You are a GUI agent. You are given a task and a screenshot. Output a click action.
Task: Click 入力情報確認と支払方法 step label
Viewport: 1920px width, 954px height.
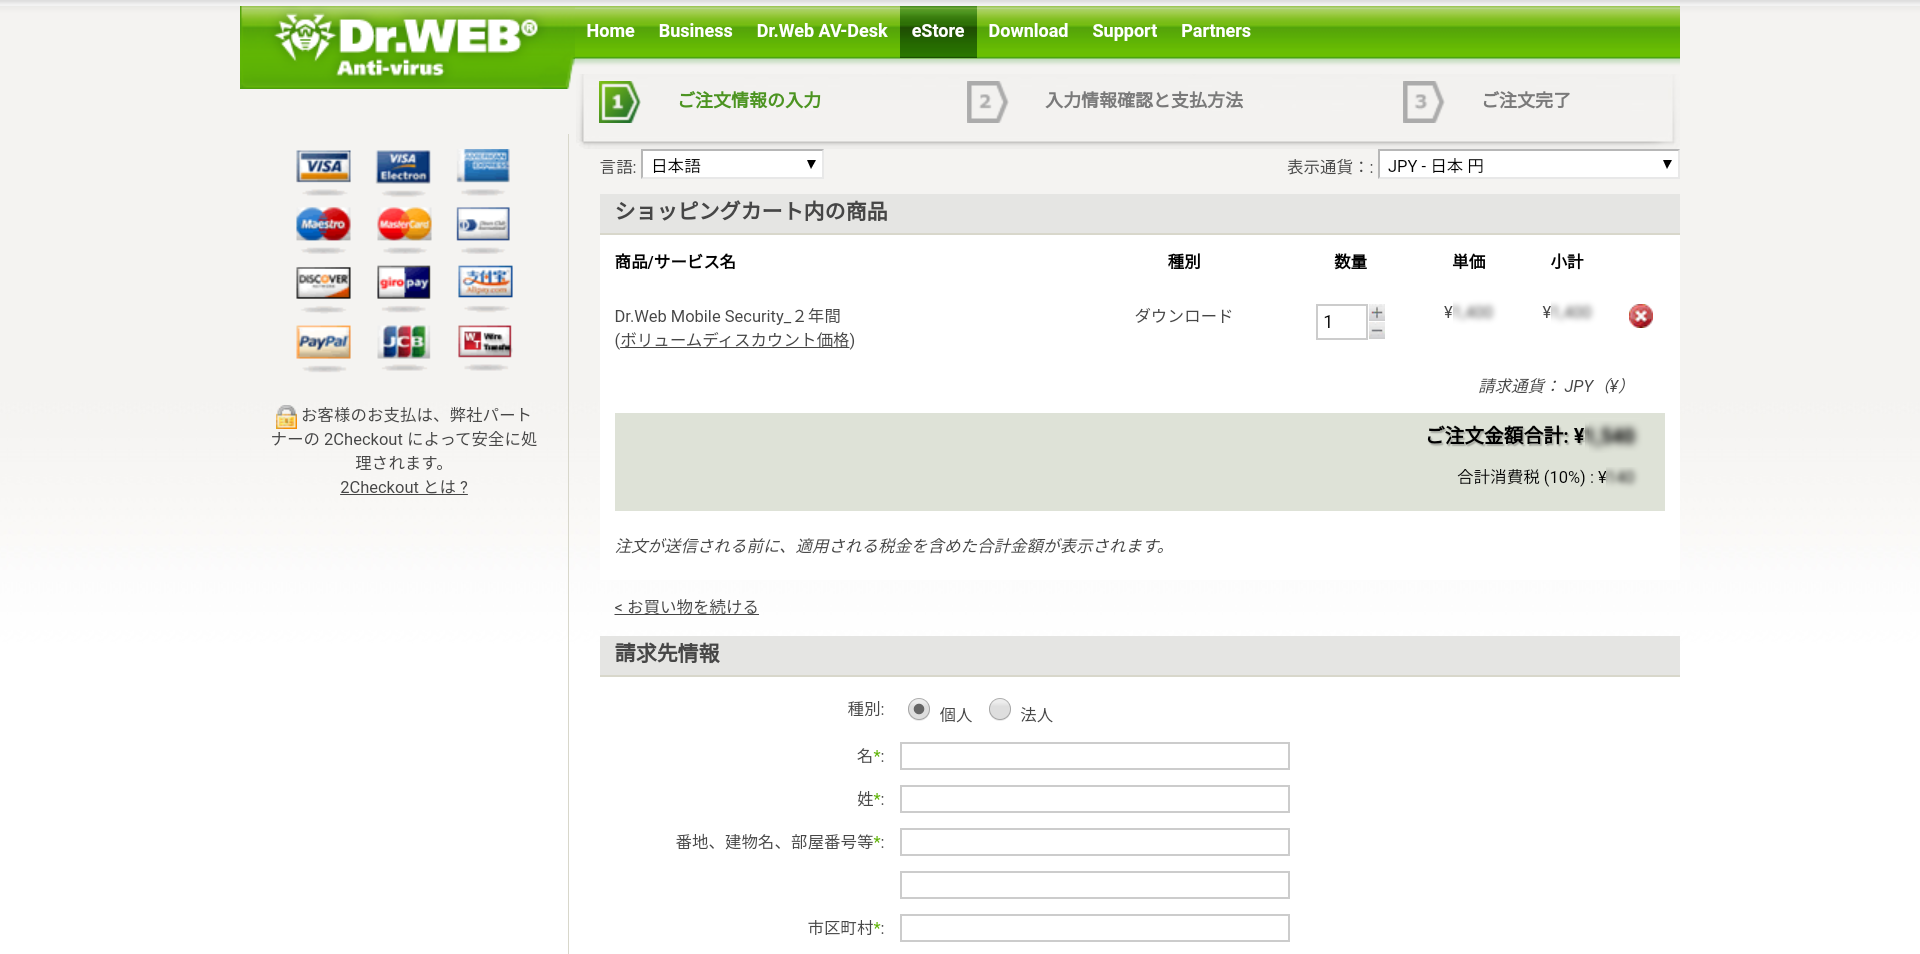pyautogui.click(x=1144, y=100)
